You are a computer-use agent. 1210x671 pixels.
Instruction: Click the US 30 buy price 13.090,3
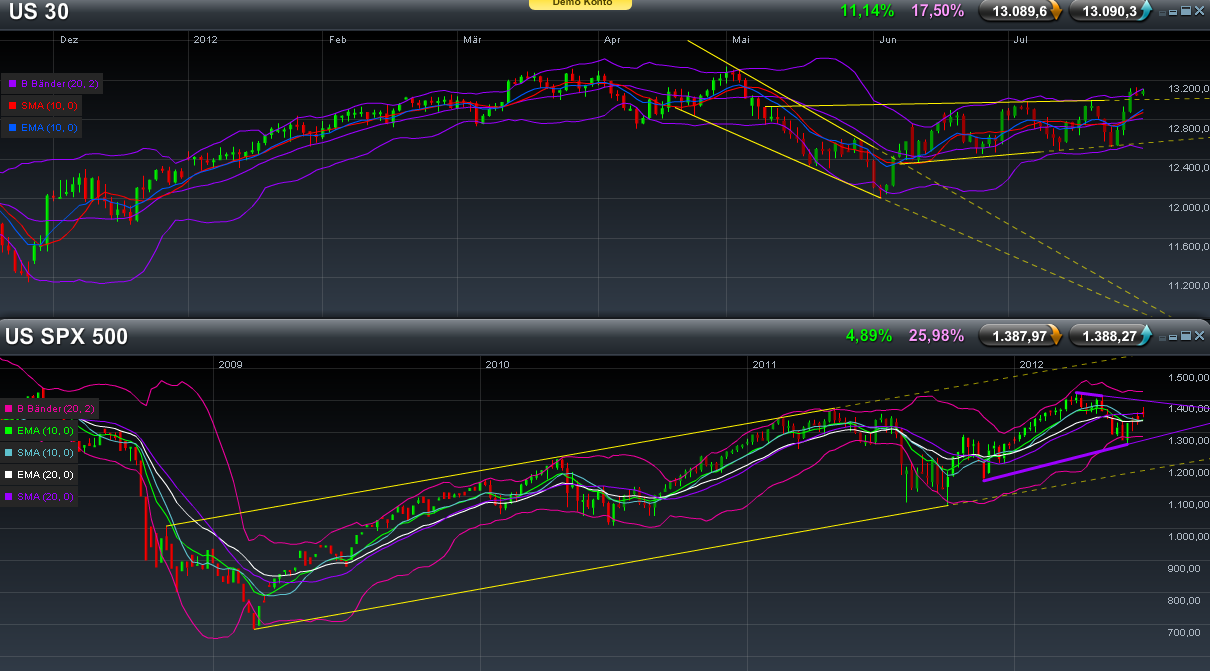1105,11
